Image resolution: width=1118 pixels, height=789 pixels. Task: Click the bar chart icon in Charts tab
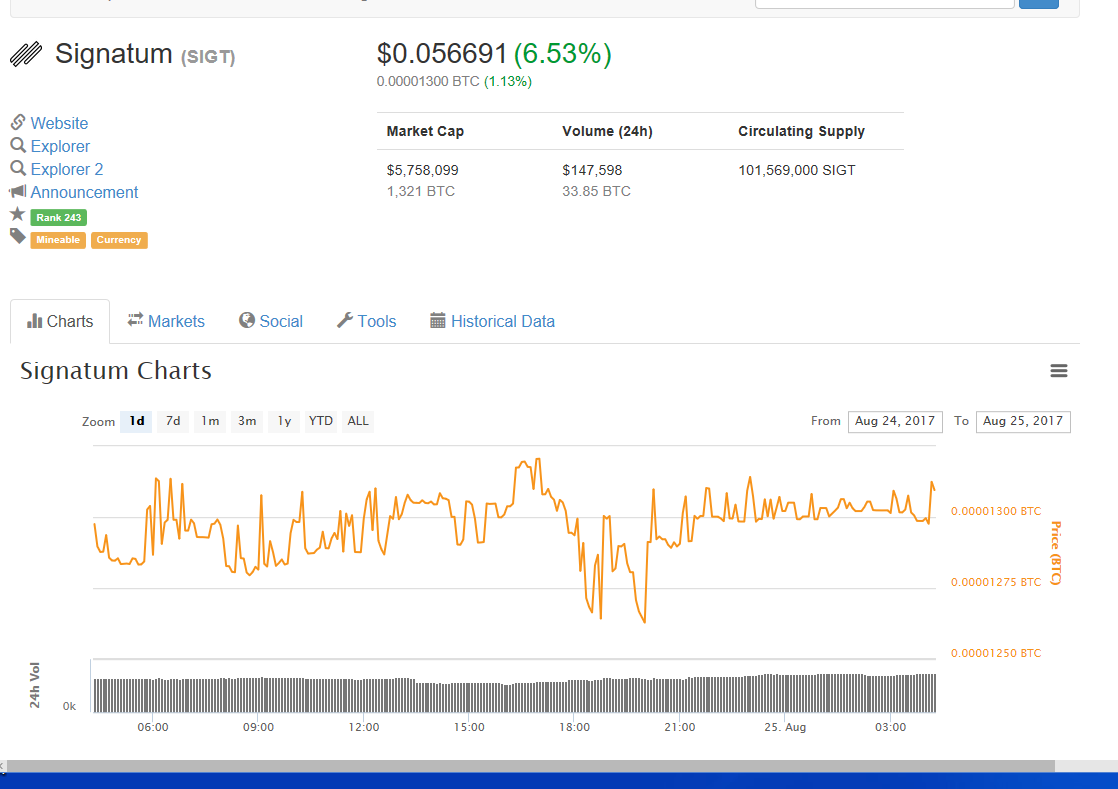click(x=34, y=321)
